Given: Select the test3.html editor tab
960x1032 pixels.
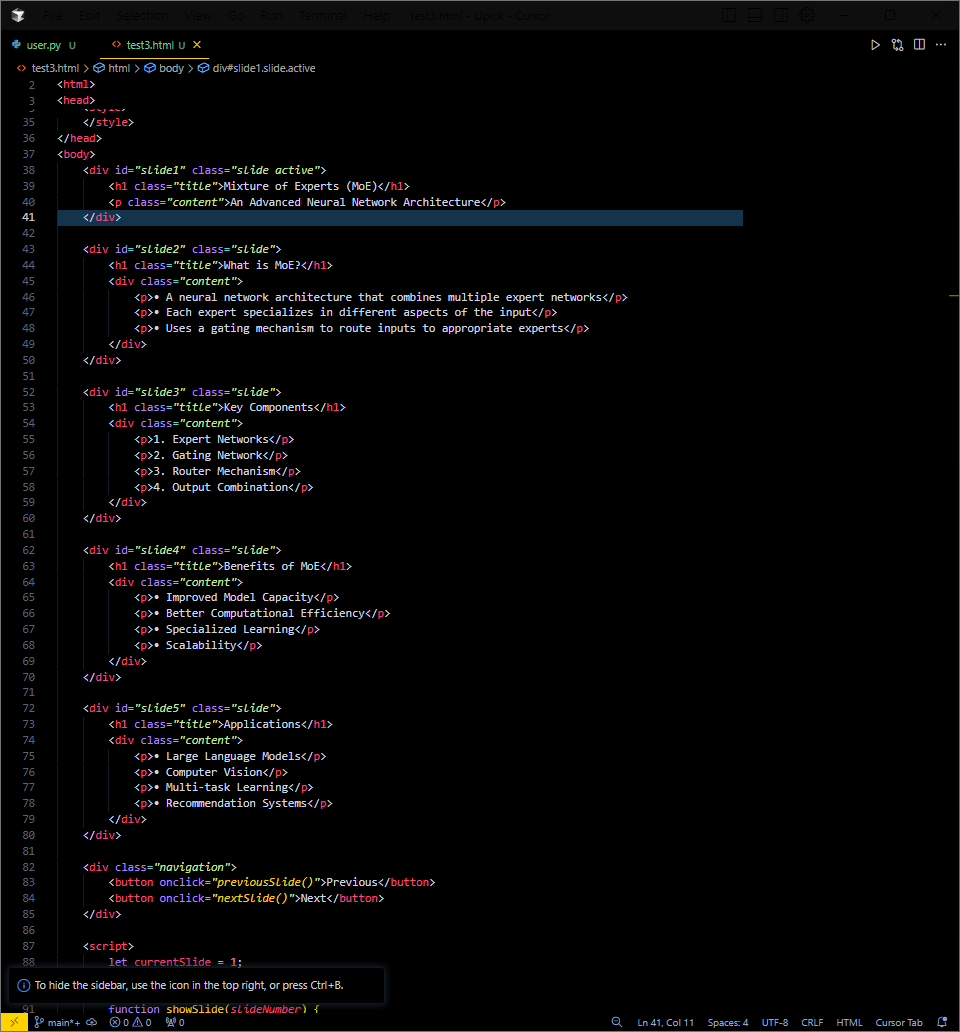Looking at the screenshot, I should tap(150, 45).
